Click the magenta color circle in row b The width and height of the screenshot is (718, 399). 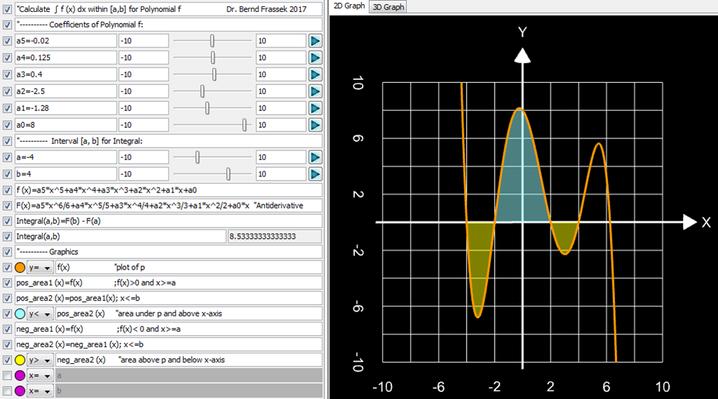(x=20, y=391)
